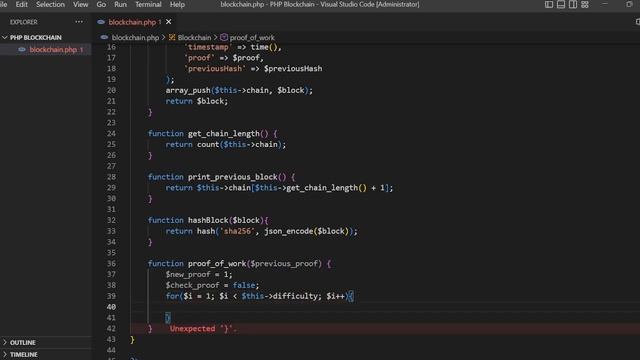Viewport: 640px width, 360px height.
Task: Toggle bottom panel layout icon
Action: (561, 4)
